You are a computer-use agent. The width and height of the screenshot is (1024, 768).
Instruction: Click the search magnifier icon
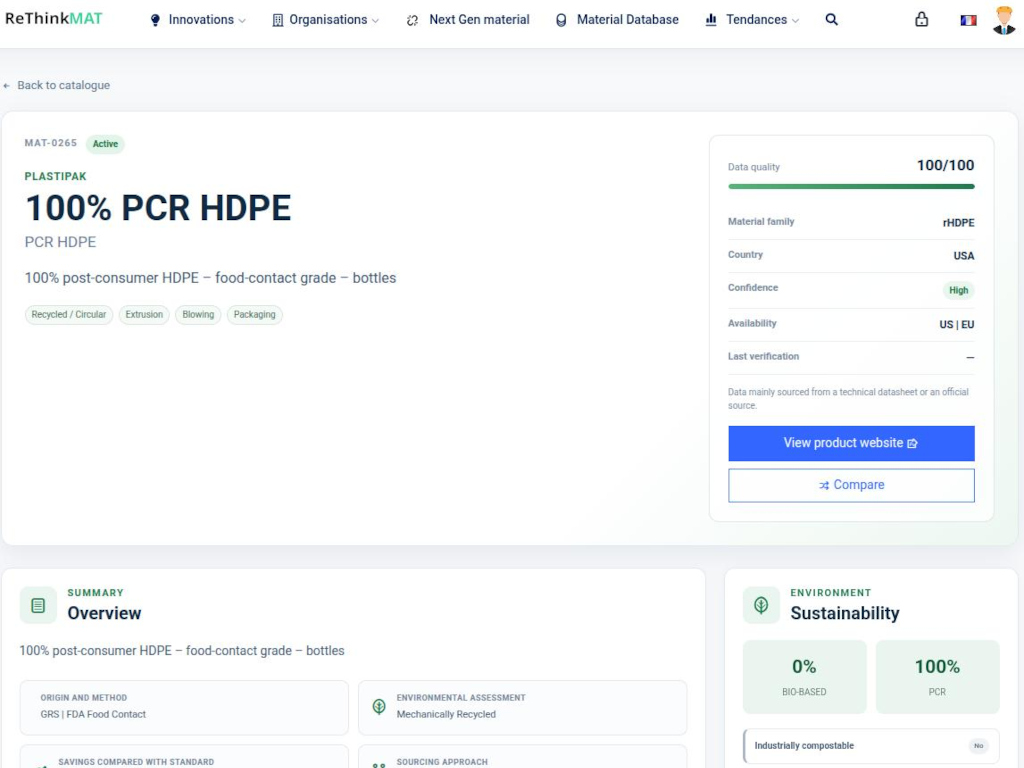click(831, 20)
